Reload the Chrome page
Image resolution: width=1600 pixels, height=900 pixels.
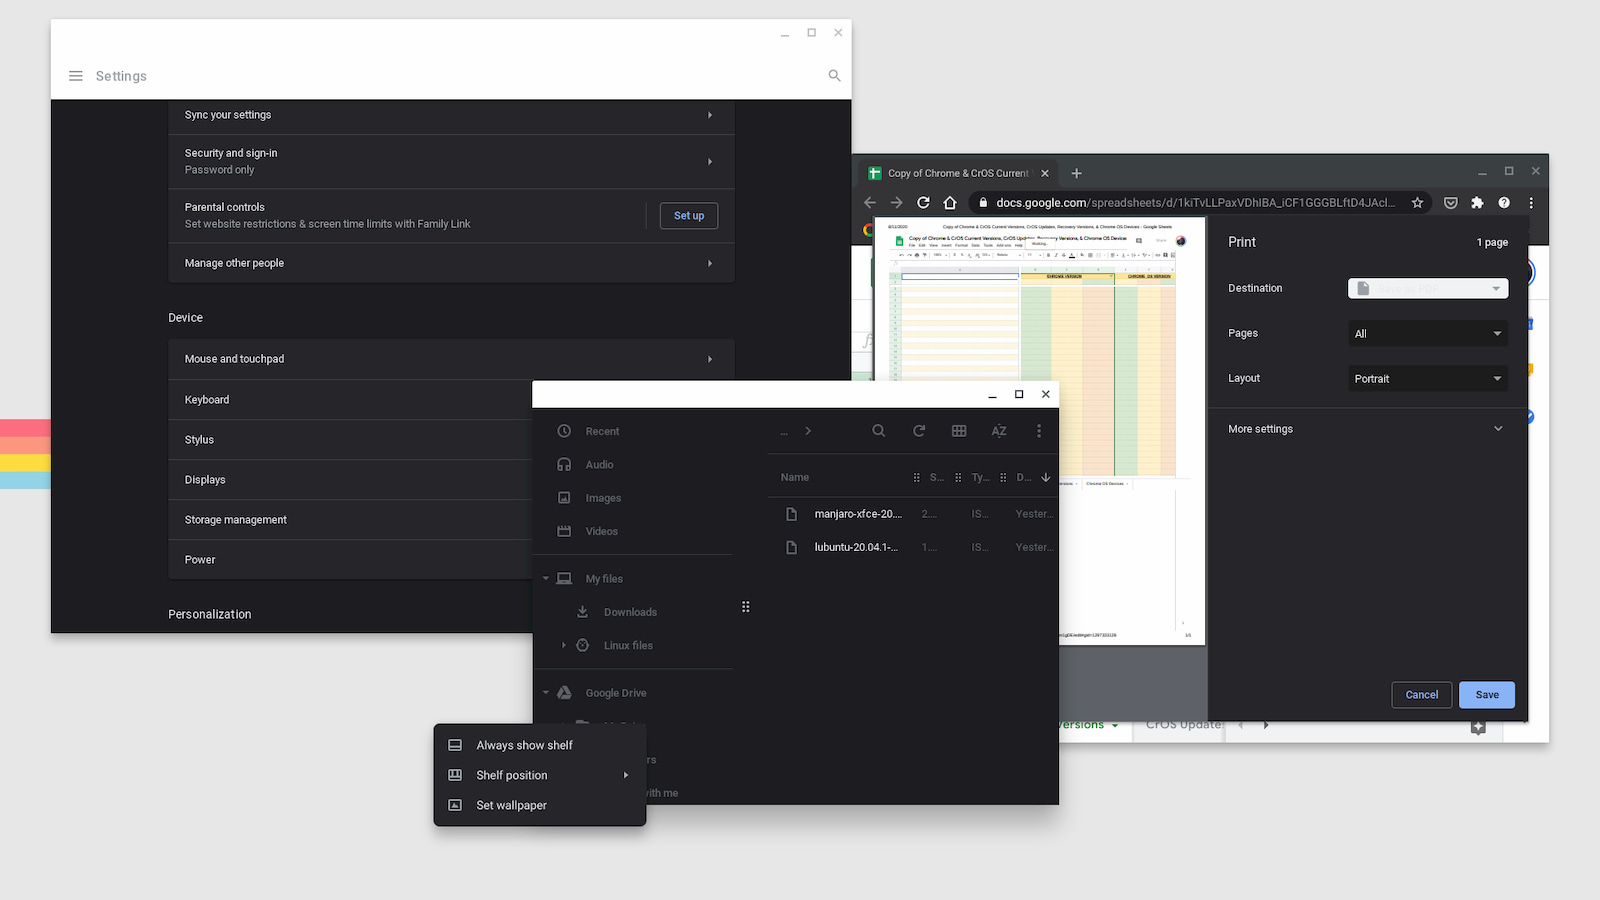923,203
